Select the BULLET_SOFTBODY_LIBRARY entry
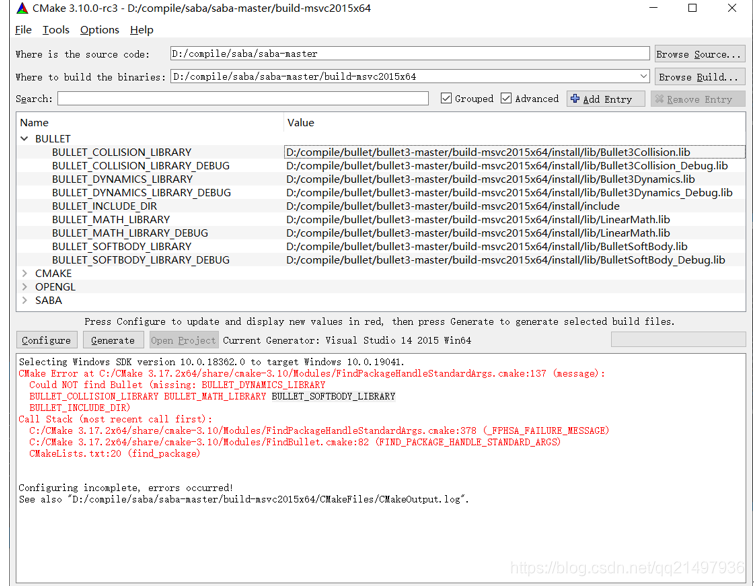 [122, 246]
